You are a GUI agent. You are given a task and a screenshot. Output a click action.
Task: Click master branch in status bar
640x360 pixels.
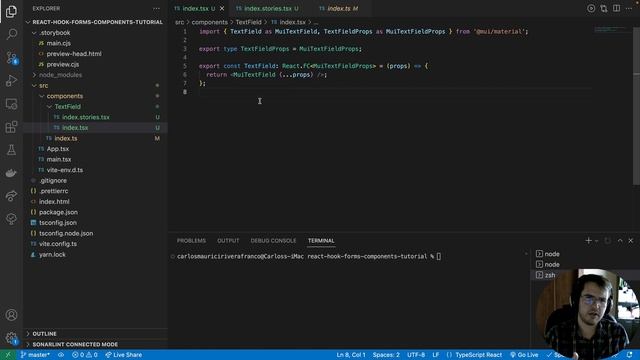35,355
